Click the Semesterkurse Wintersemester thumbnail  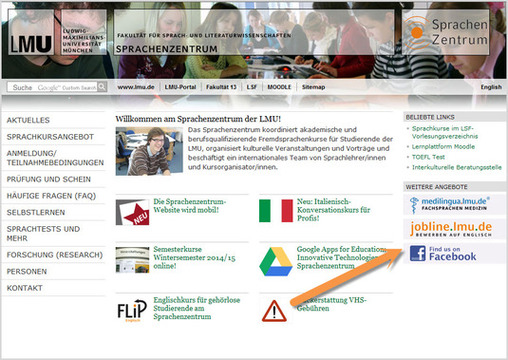coord(132,260)
